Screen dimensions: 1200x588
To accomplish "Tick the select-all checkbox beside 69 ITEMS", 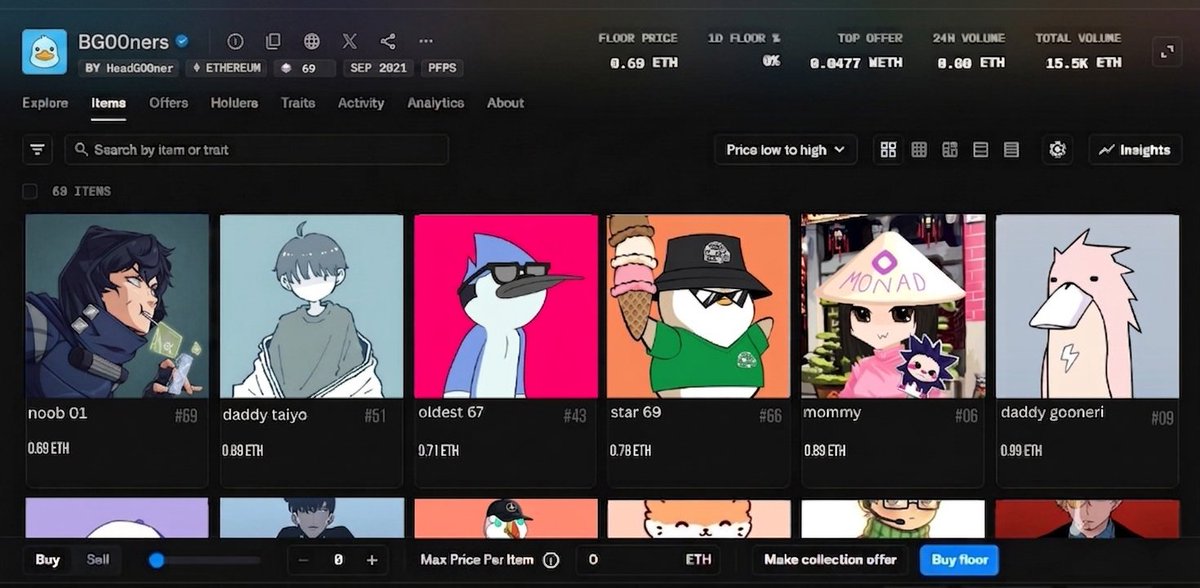I will pyautogui.click(x=30, y=191).
